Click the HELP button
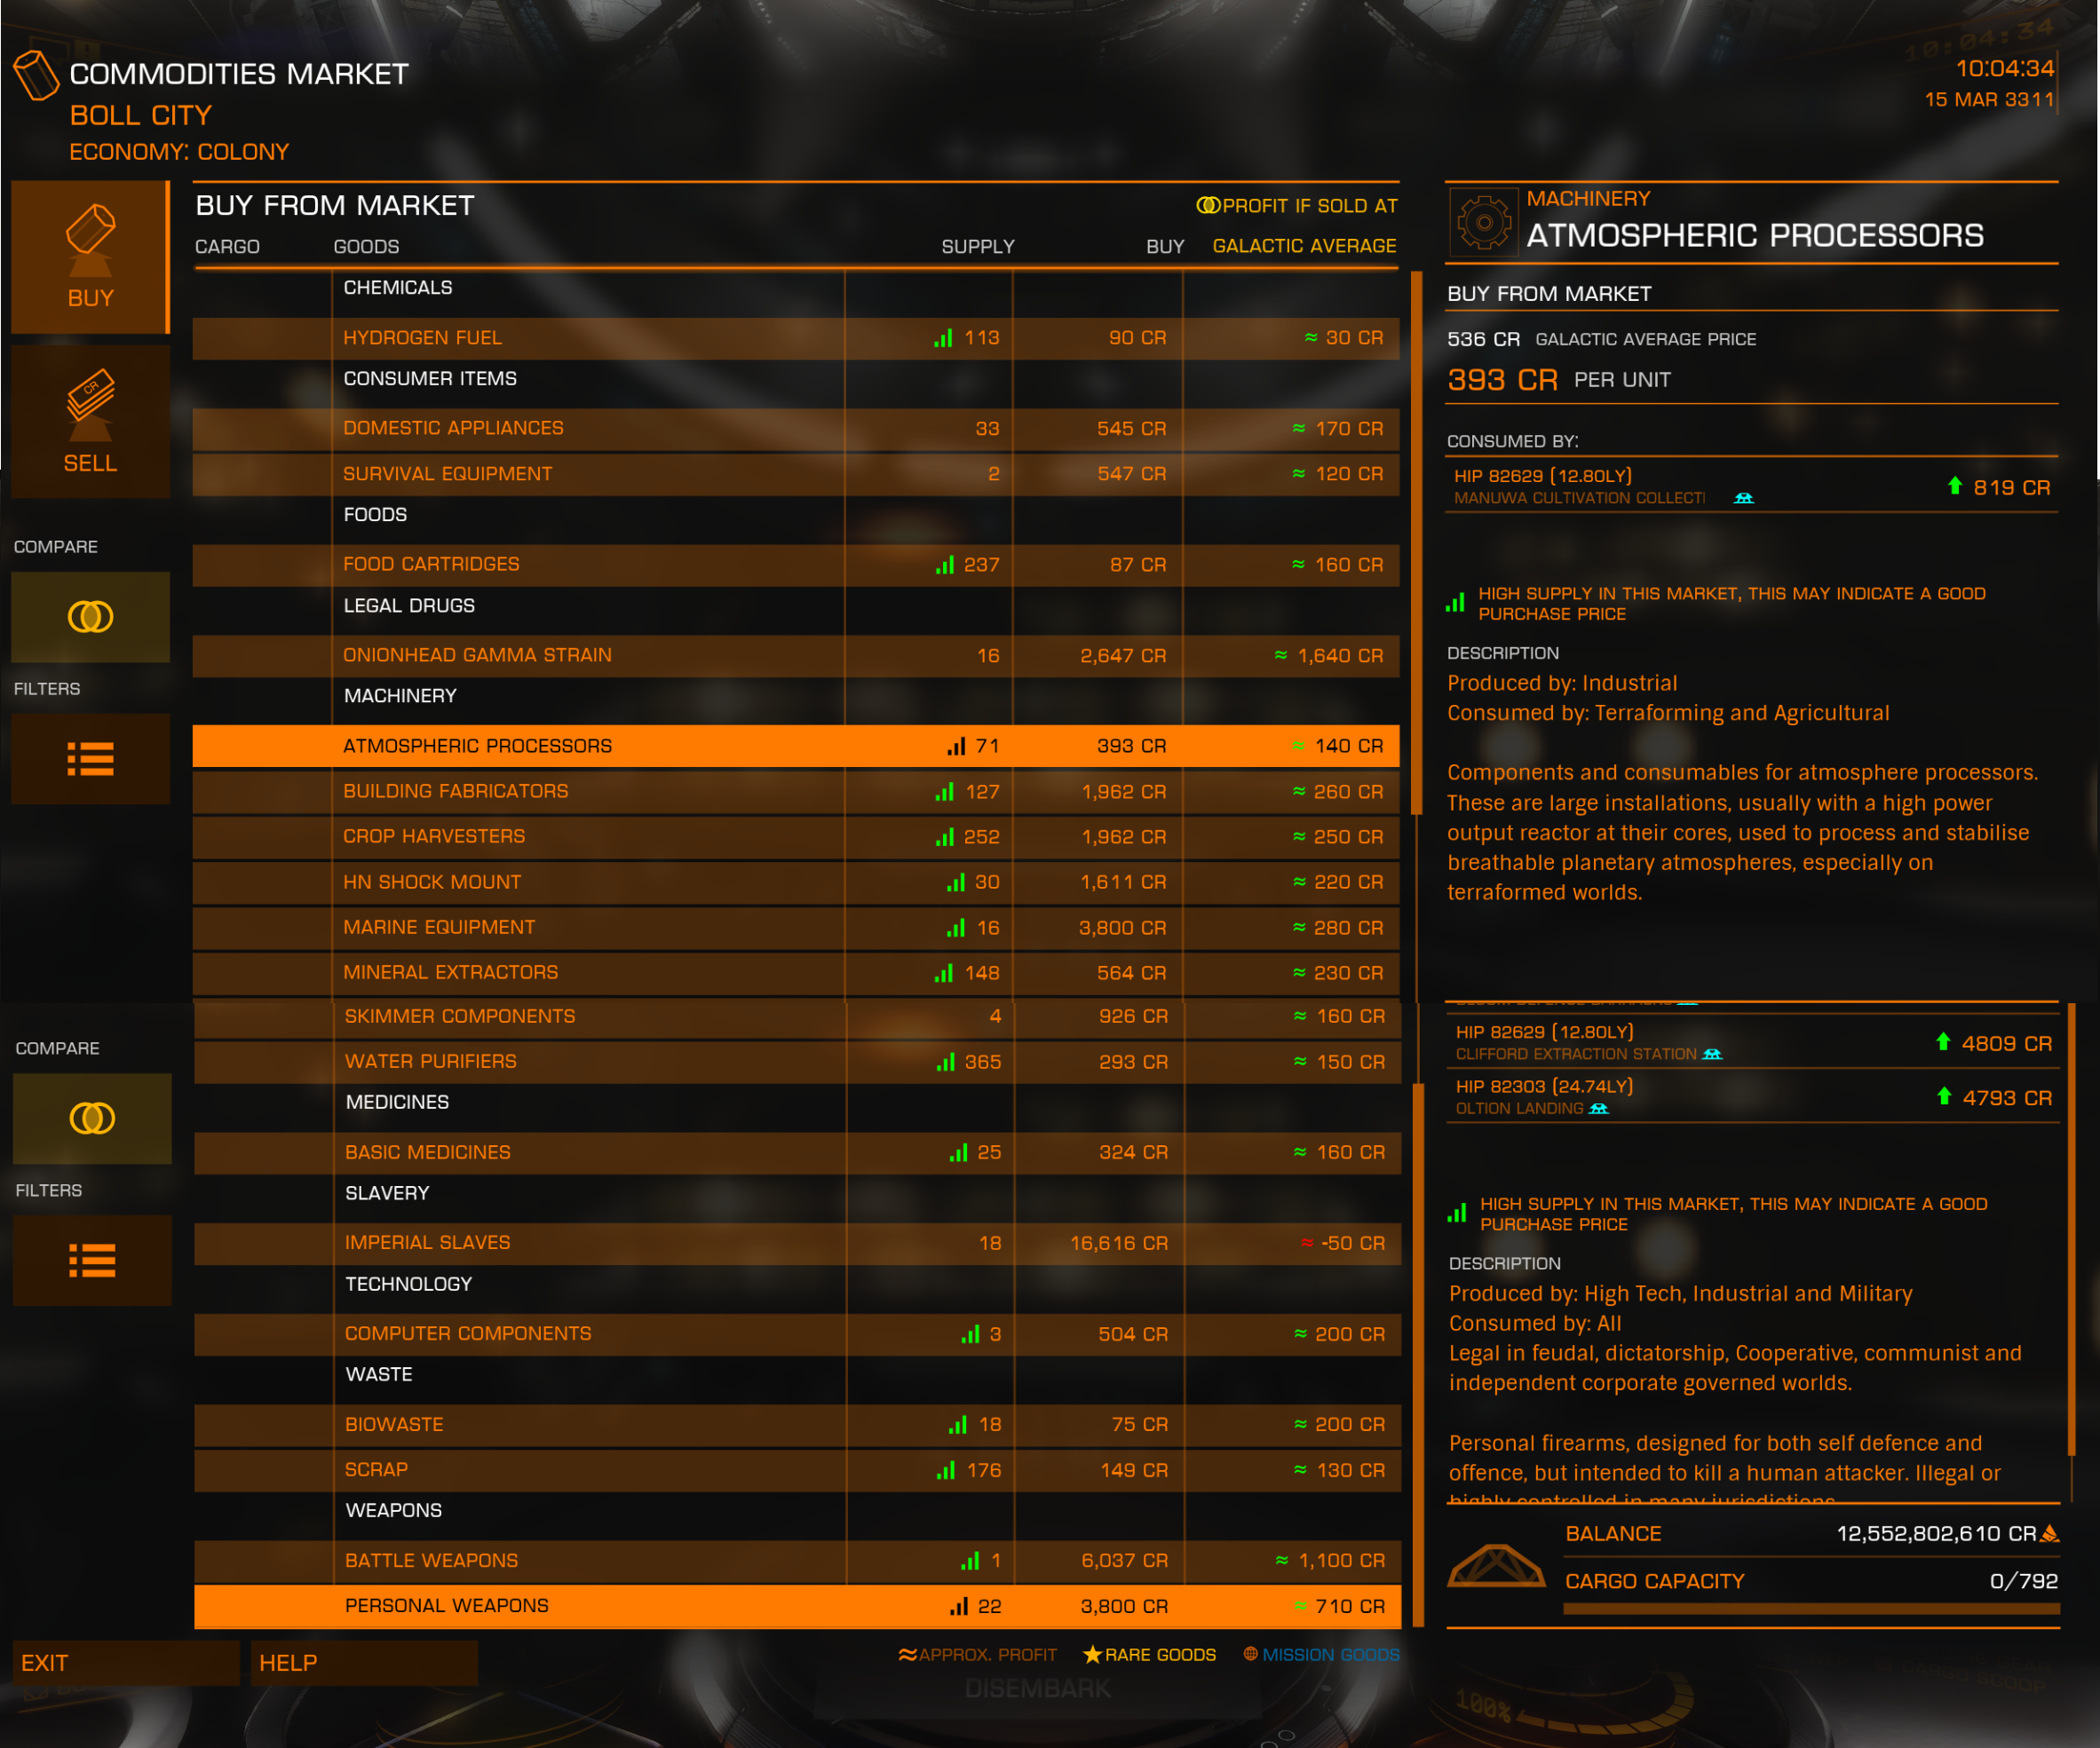Screen dimensions: 2100x1748 [364, 1663]
